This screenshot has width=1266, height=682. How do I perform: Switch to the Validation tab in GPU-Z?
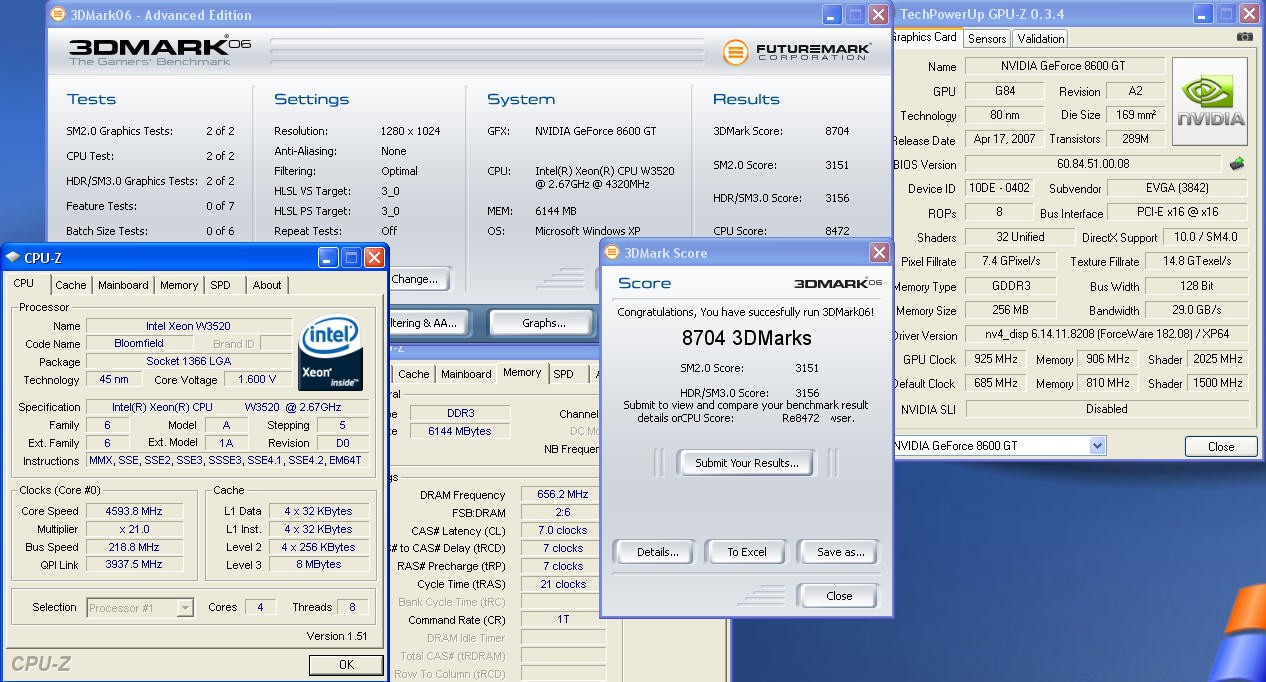coord(1041,39)
